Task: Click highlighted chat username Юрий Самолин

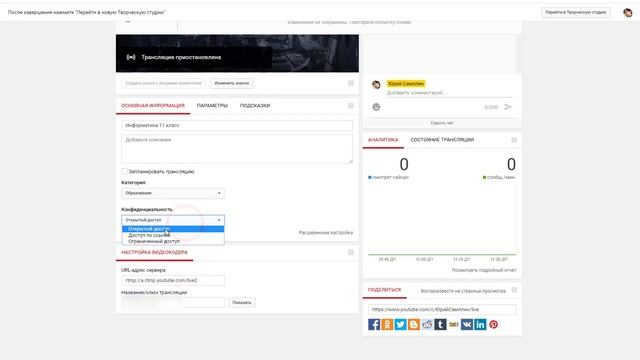Action: point(406,84)
